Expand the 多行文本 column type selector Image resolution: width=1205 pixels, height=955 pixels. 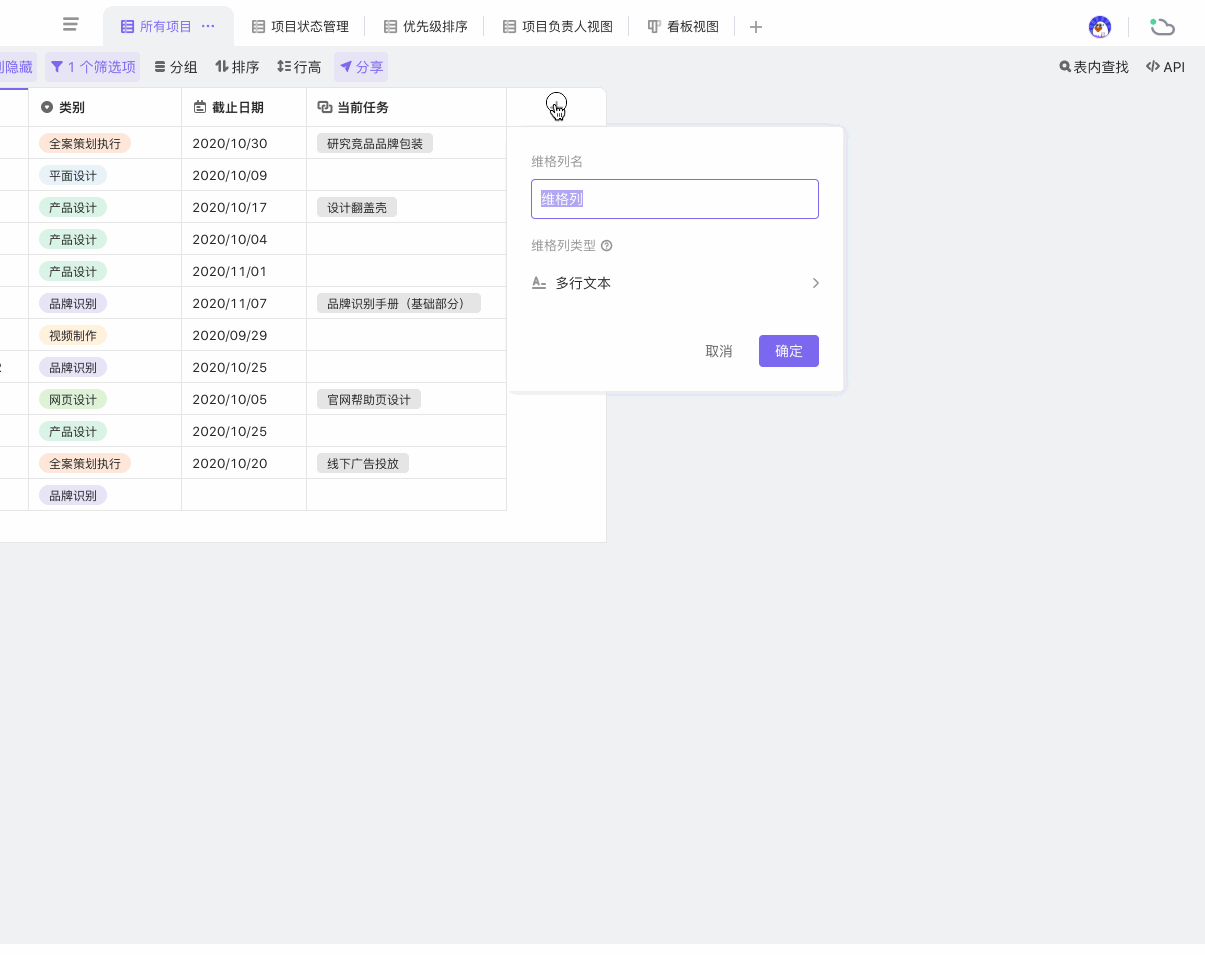click(675, 283)
